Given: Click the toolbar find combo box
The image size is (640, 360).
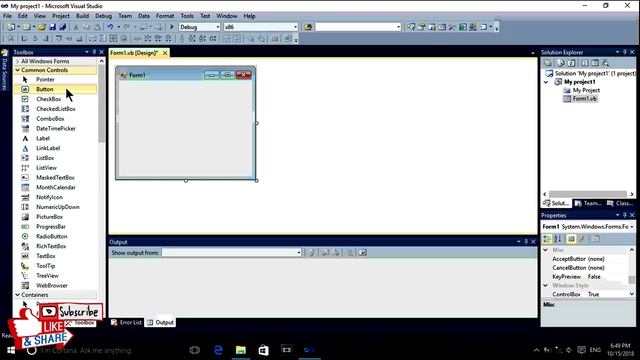Looking at the screenshot, I should coord(358,27).
